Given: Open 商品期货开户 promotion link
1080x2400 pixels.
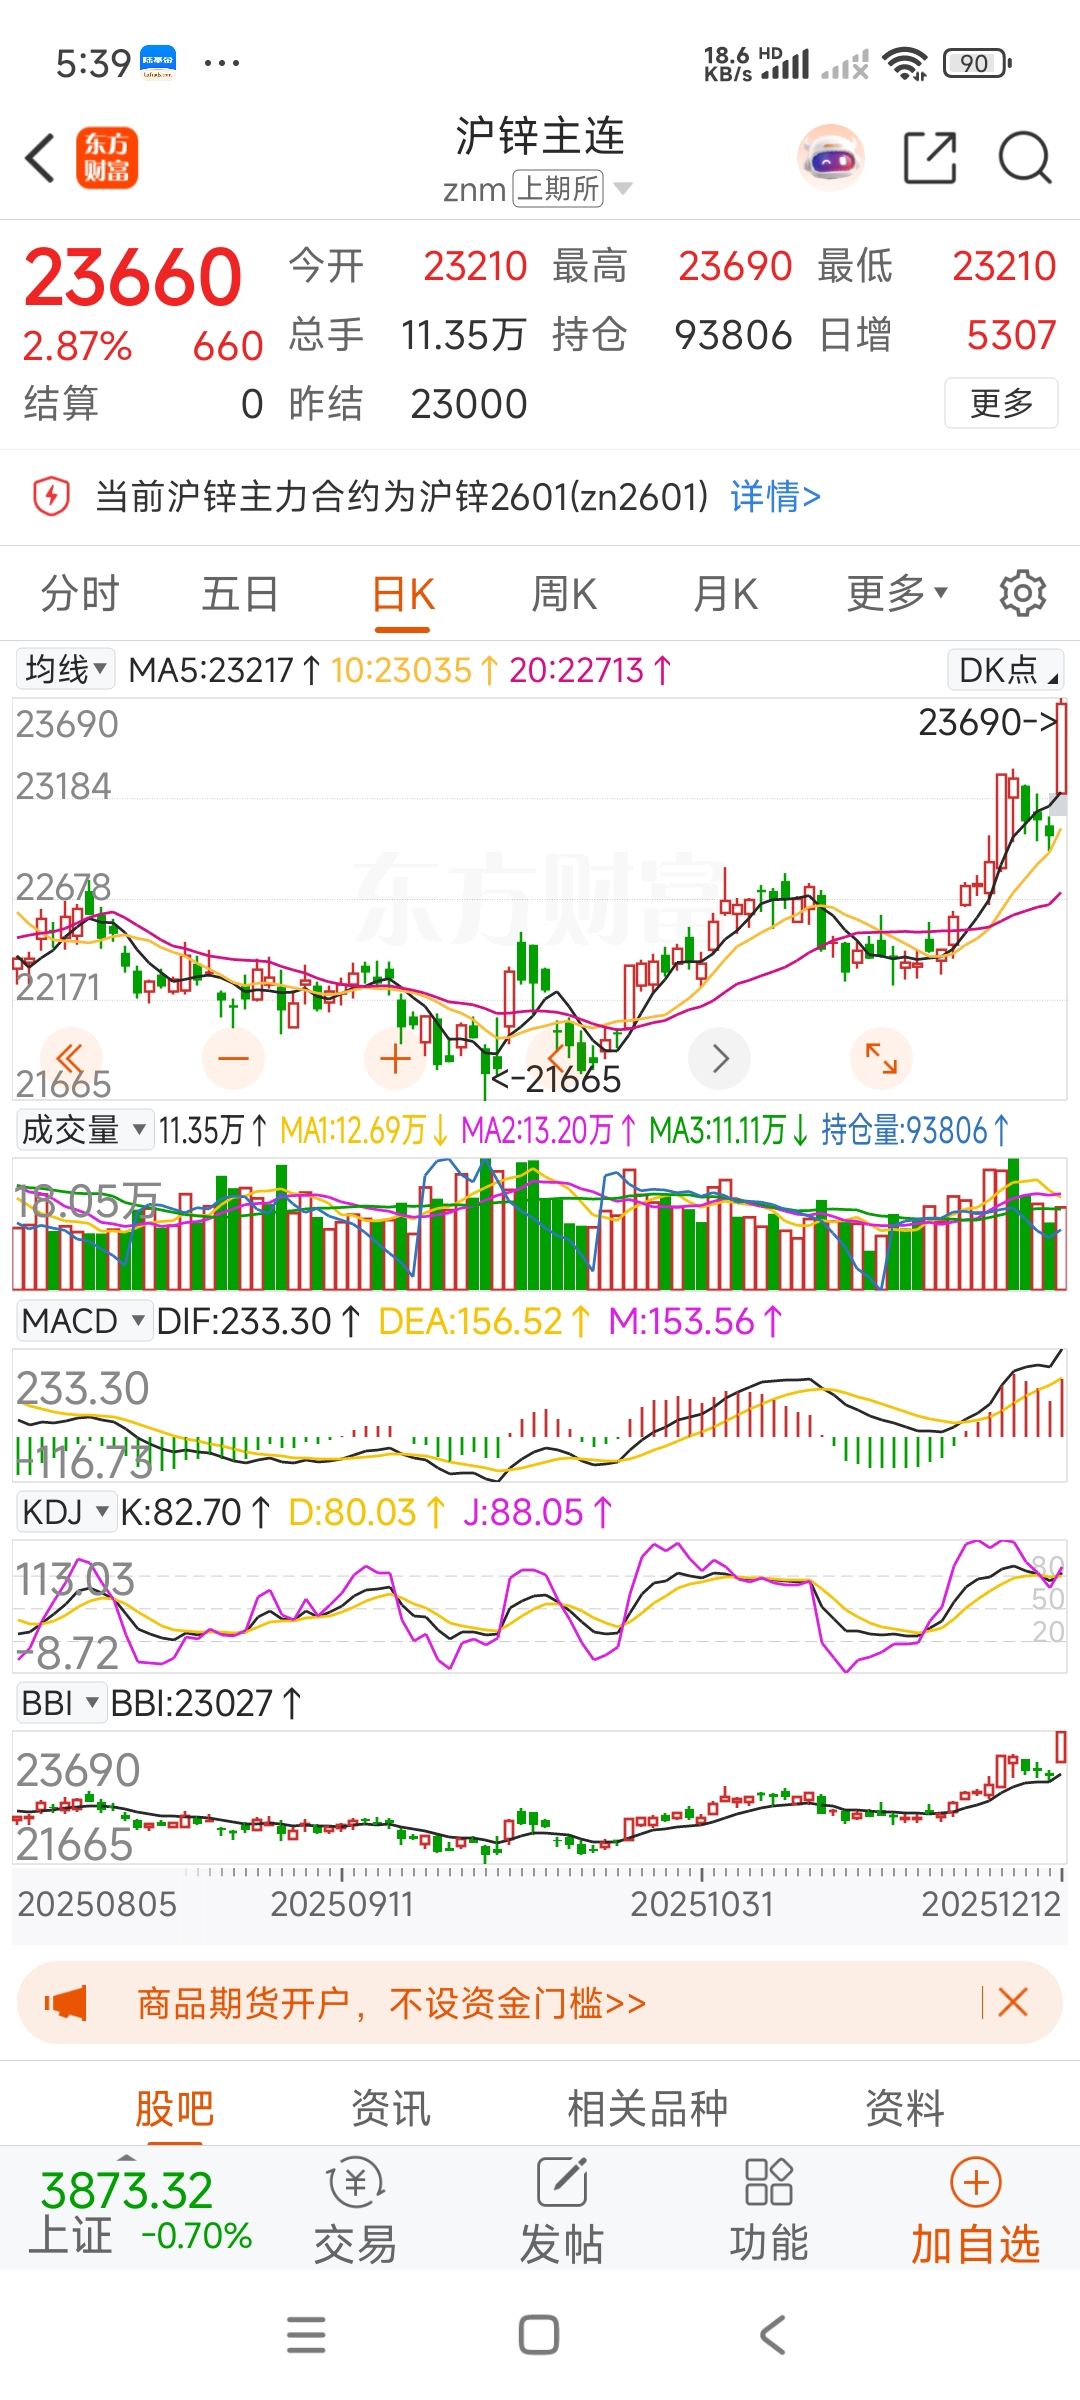Looking at the screenshot, I should click(x=391, y=2003).
